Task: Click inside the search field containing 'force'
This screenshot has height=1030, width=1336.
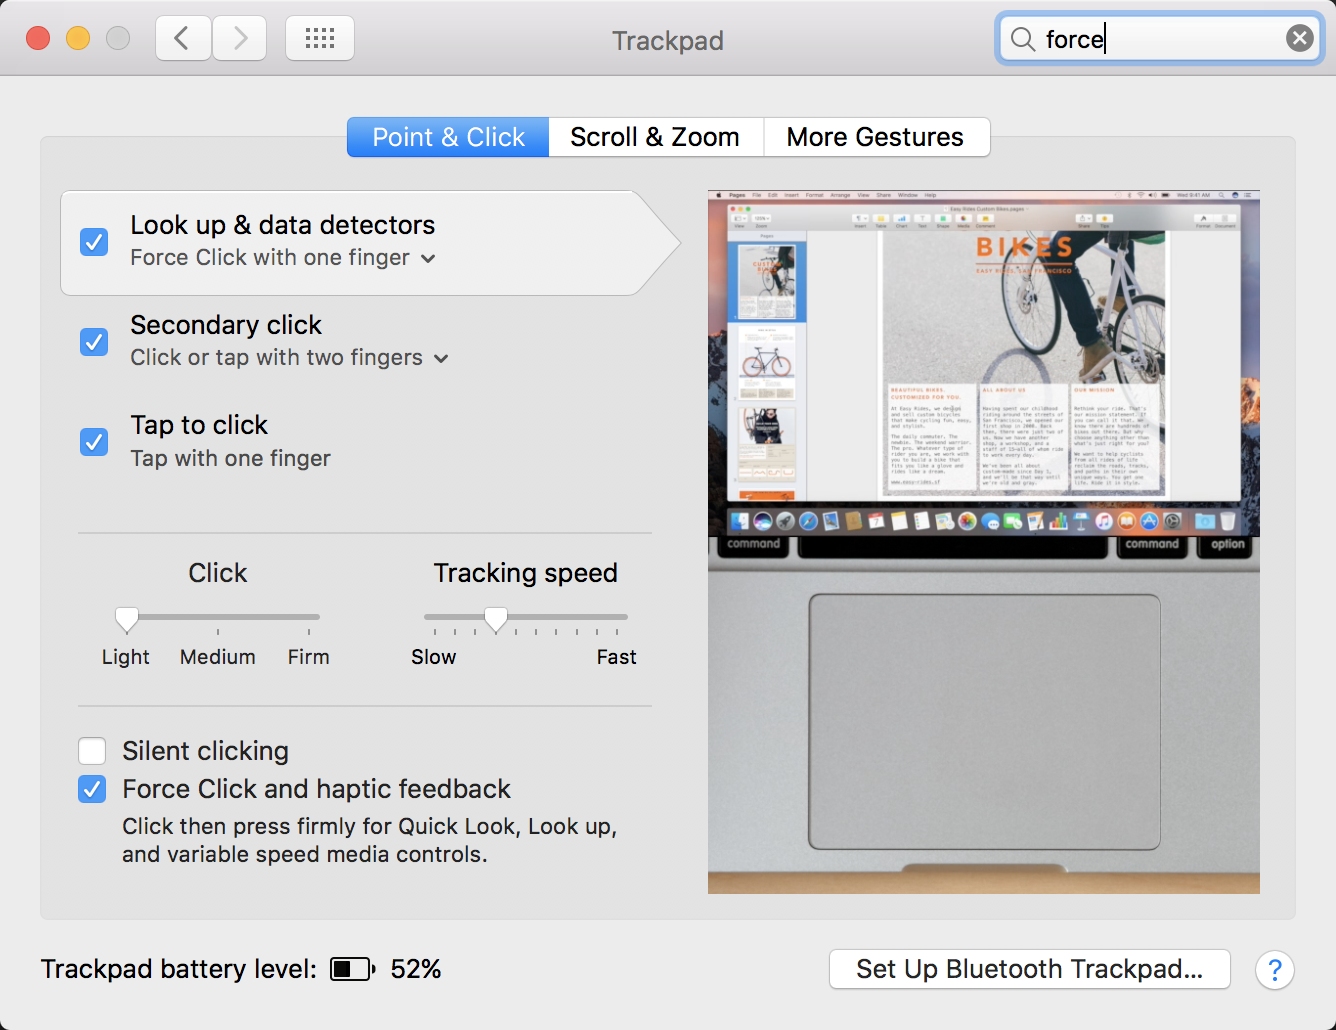Action: pos(1160,39)
